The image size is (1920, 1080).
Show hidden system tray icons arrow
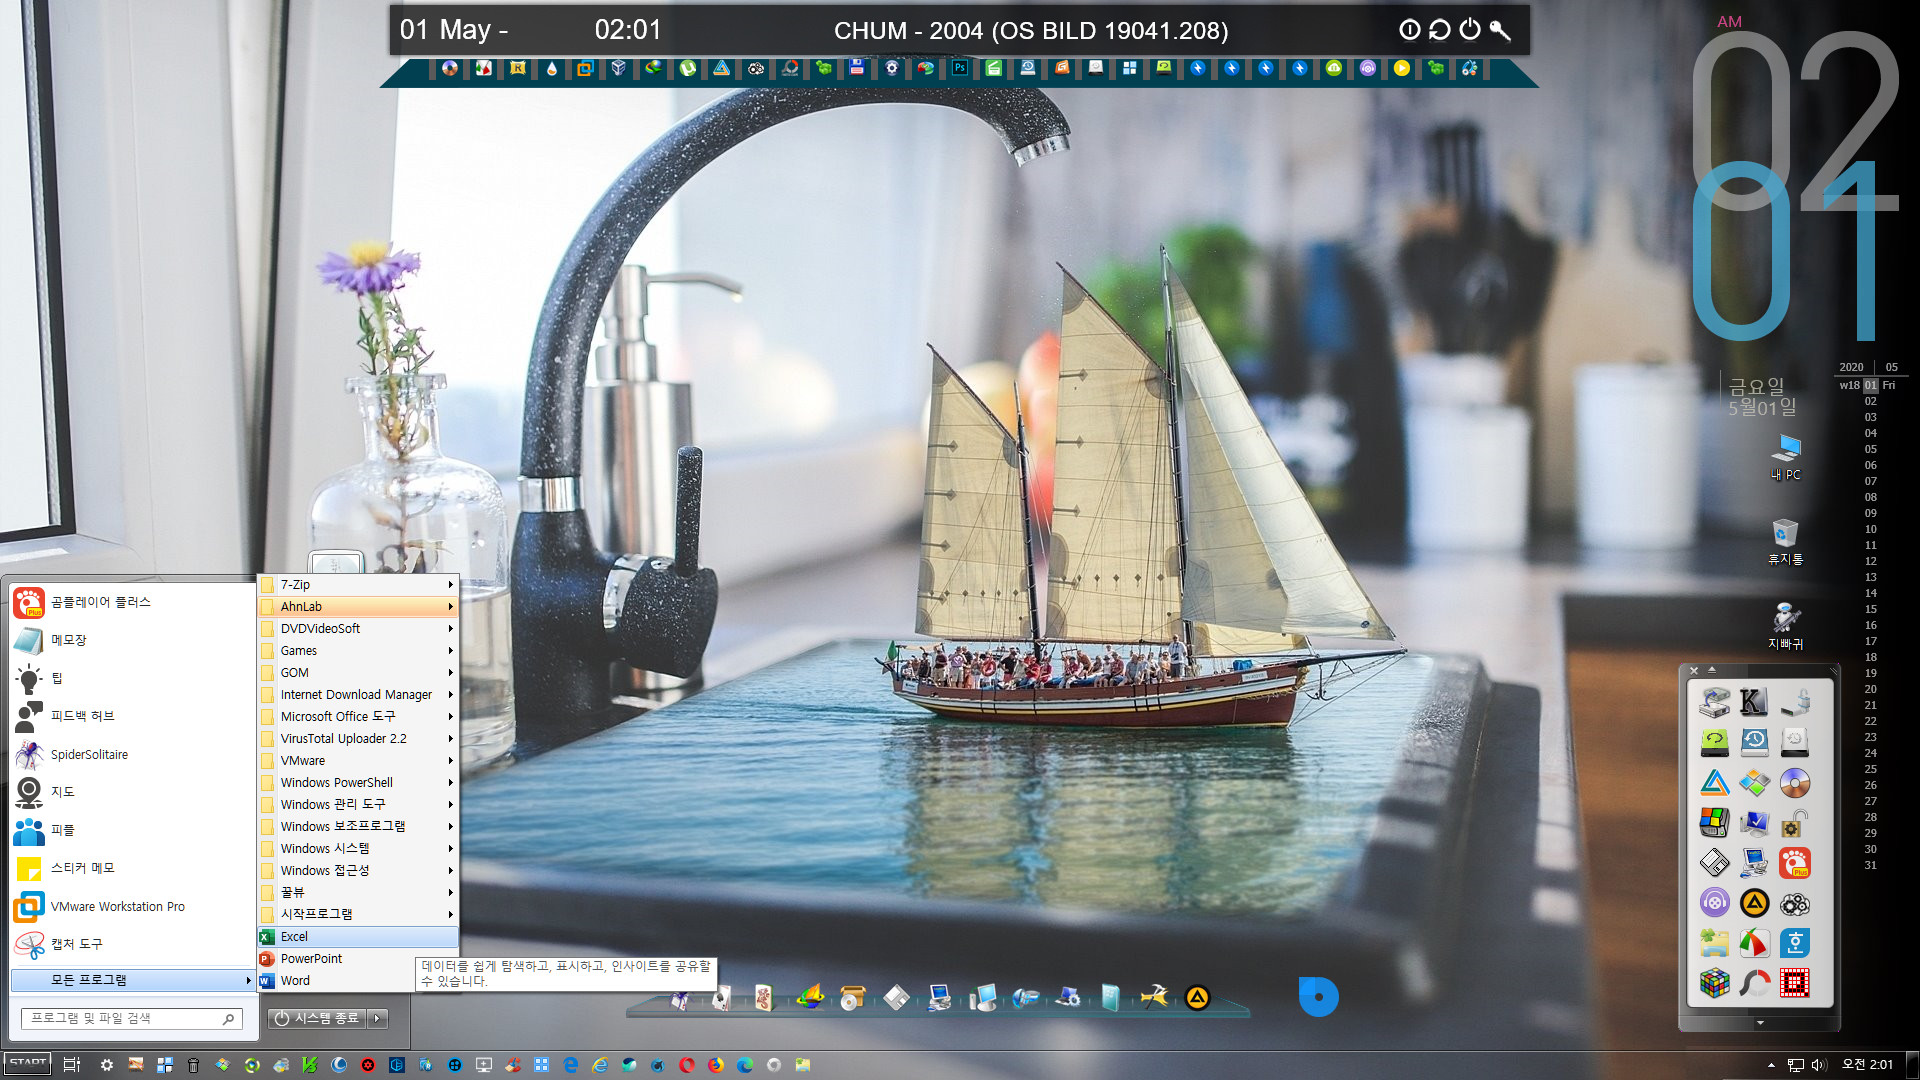pyautogui.click(x=1771, y=1065)
